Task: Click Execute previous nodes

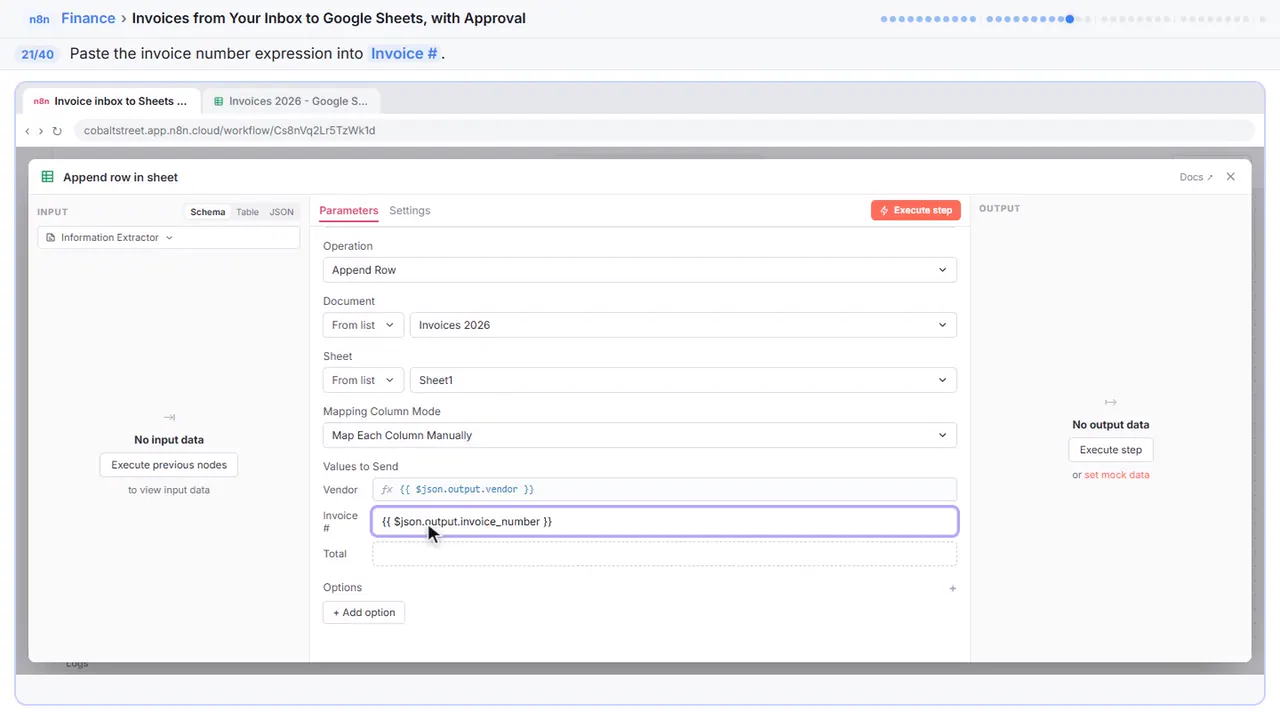Action: click(x=169, y=465)
